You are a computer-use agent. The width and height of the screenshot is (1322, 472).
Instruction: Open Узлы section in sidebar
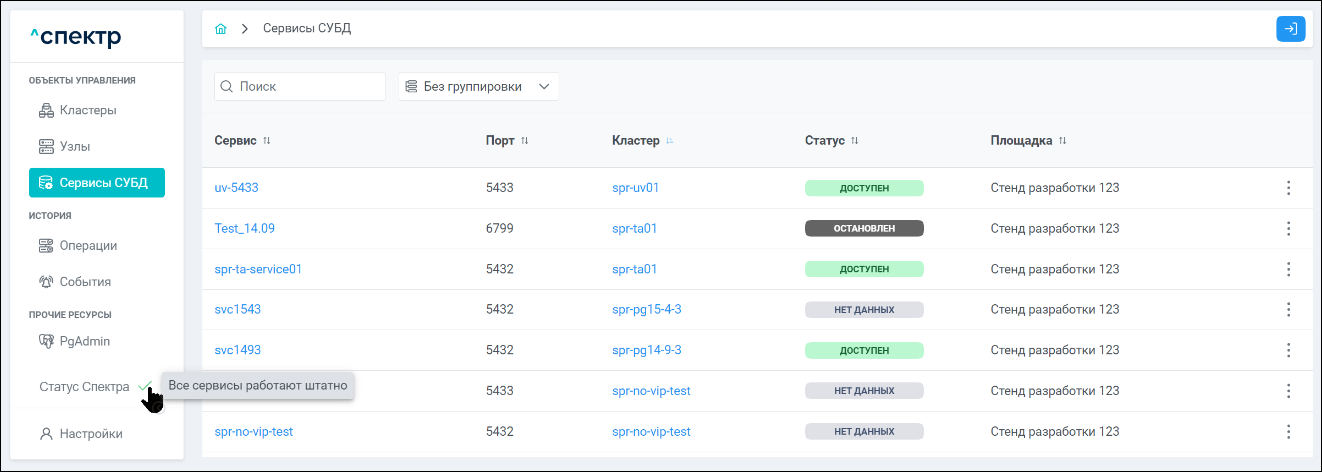click(74, 146)
